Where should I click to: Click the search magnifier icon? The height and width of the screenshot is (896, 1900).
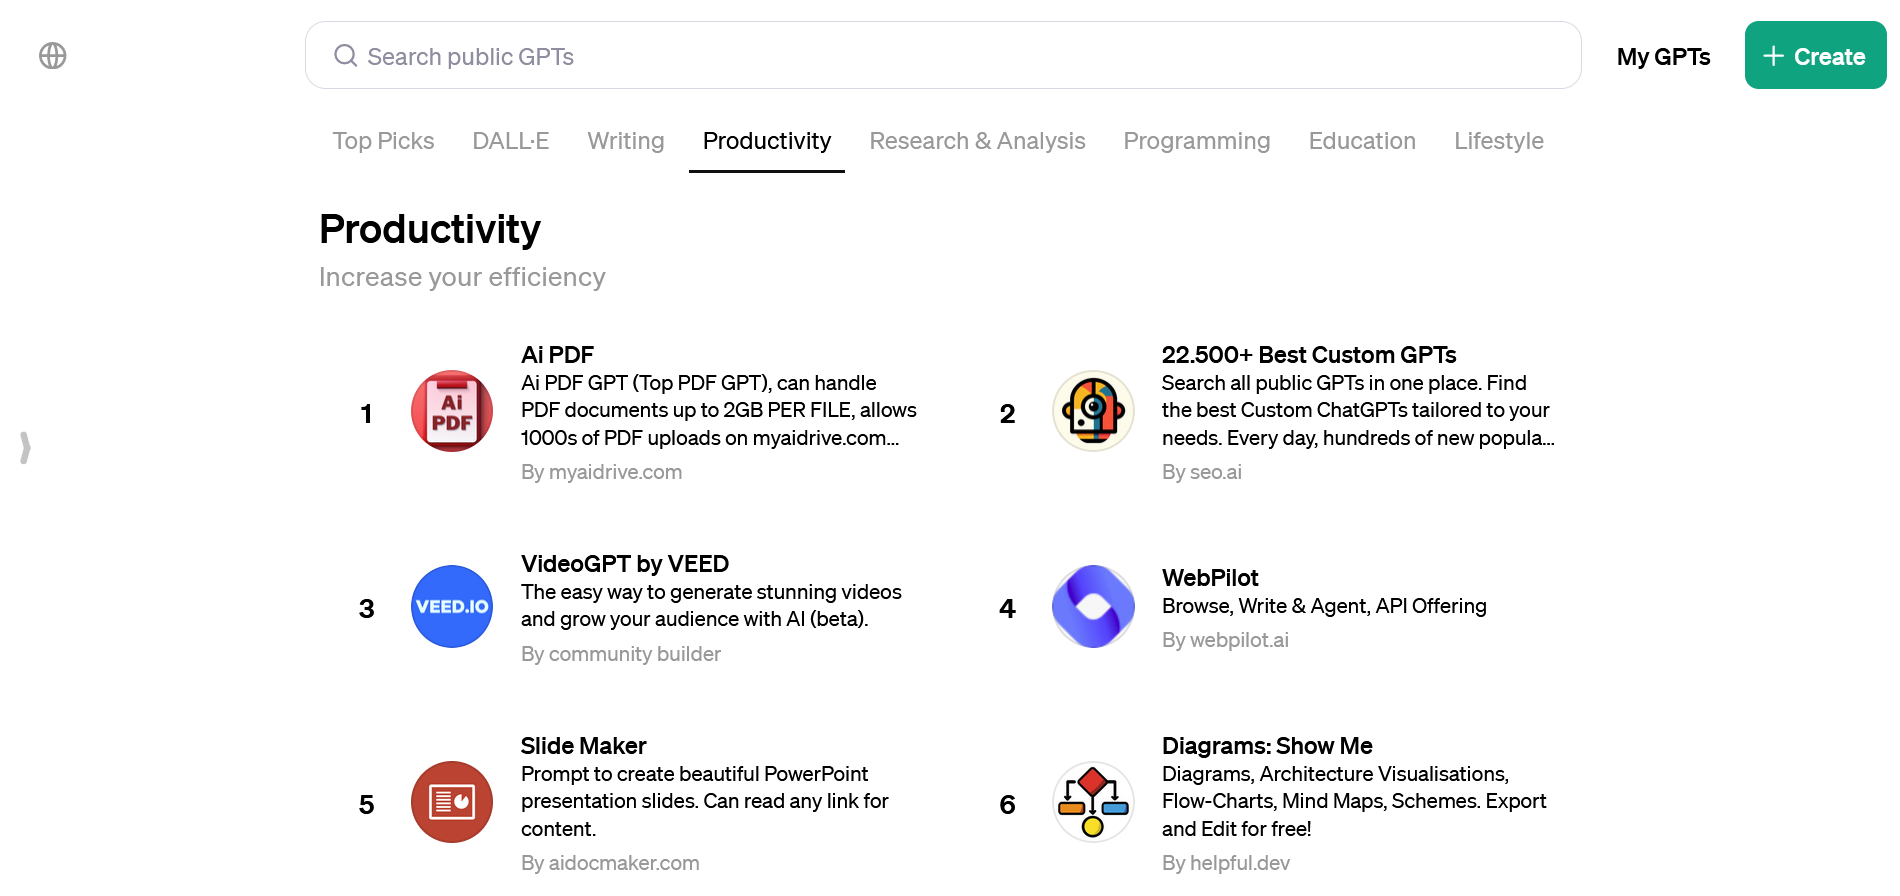click(346, 56)
